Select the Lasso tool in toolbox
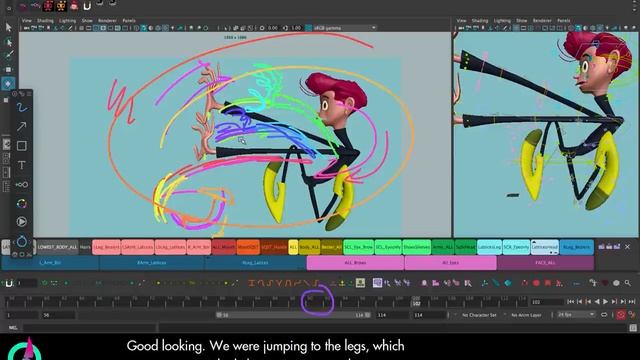This screenshot has height=360, width=640. [x=8, y=42]
